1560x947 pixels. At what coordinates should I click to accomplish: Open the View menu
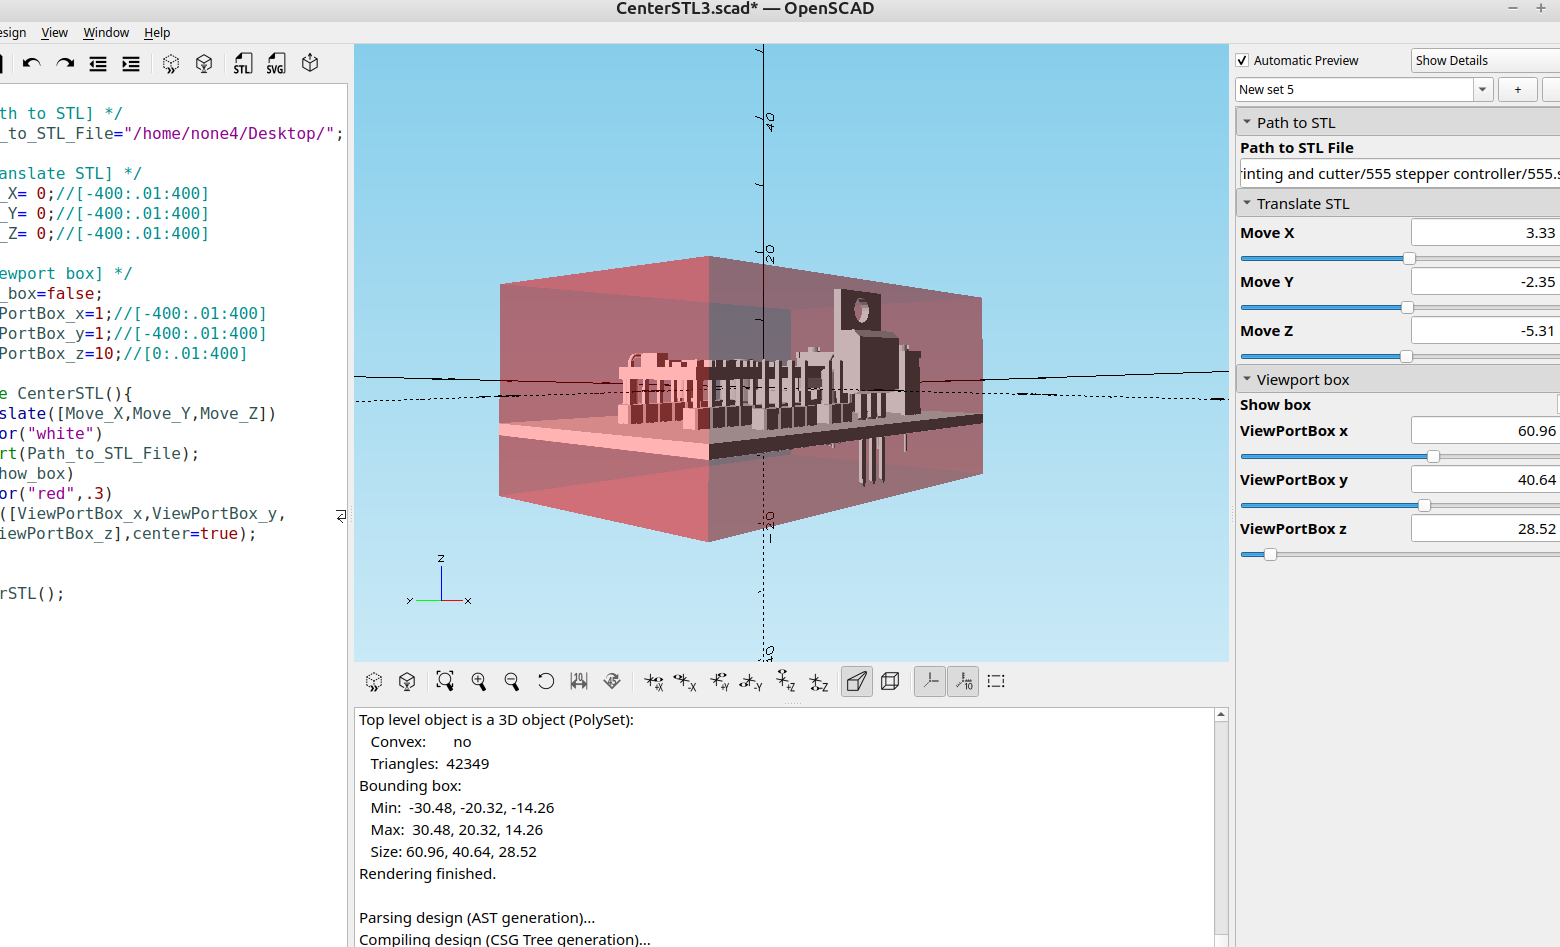tap(54, 32)
